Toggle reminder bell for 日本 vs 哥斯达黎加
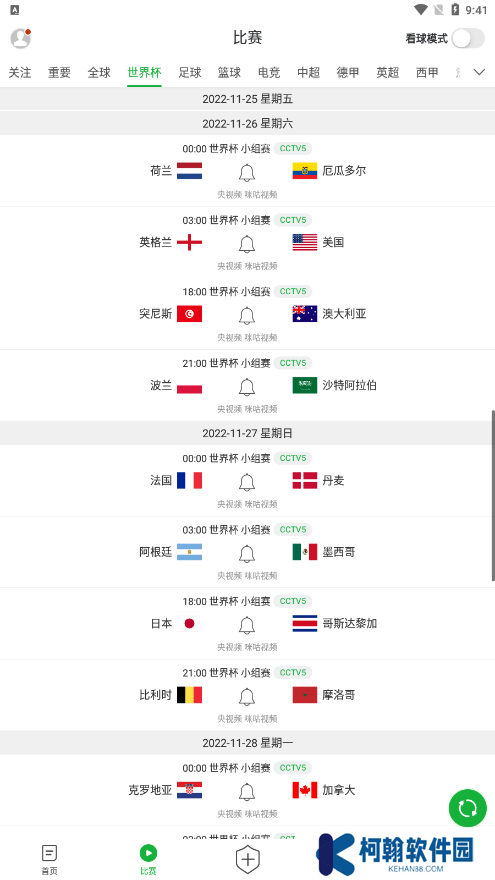495x880 pixels. [x=247, y=625]
